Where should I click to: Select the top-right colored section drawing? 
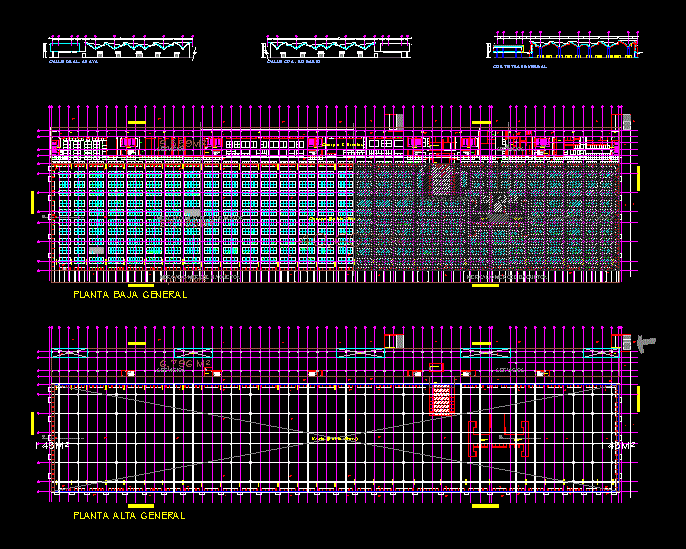point(566,46)
